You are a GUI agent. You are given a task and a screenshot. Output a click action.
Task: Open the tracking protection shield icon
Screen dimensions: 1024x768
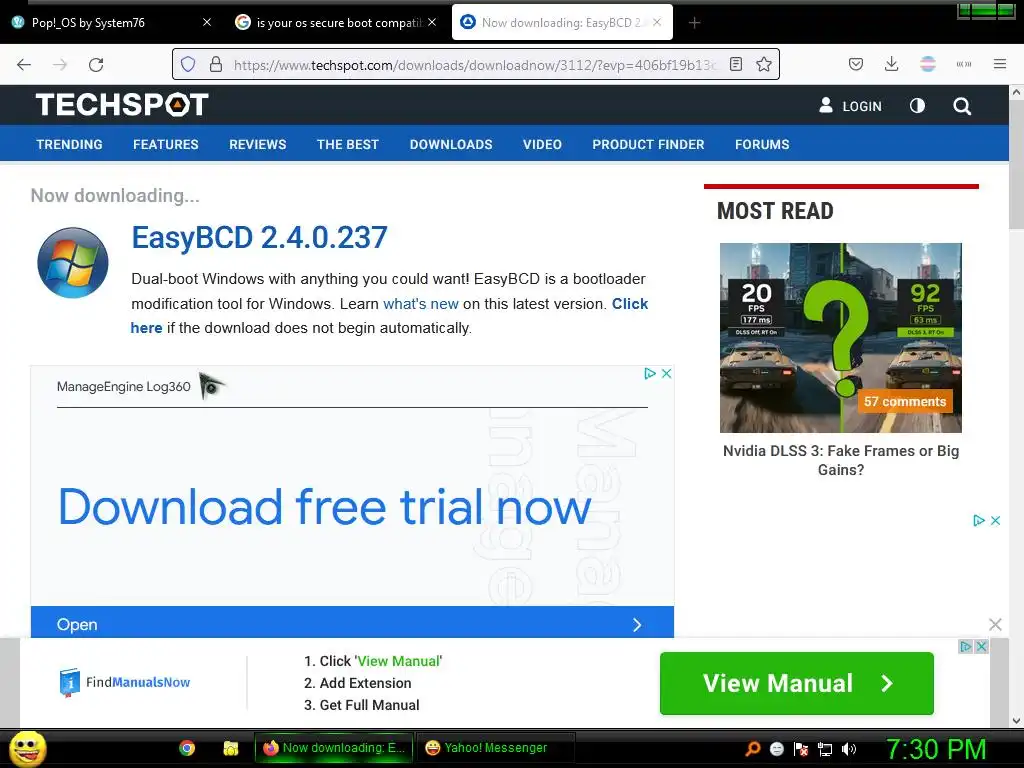tap(188, 64)
